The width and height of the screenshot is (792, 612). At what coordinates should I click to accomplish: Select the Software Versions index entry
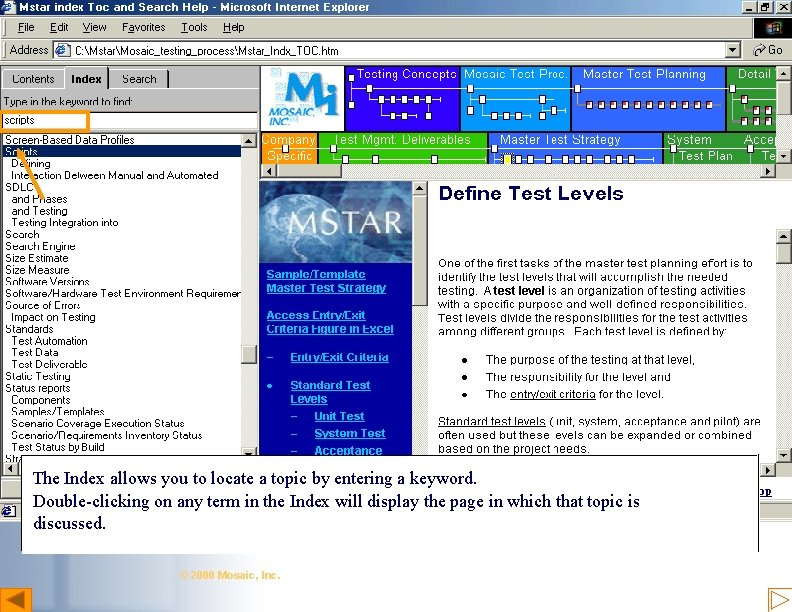point(47,282)
